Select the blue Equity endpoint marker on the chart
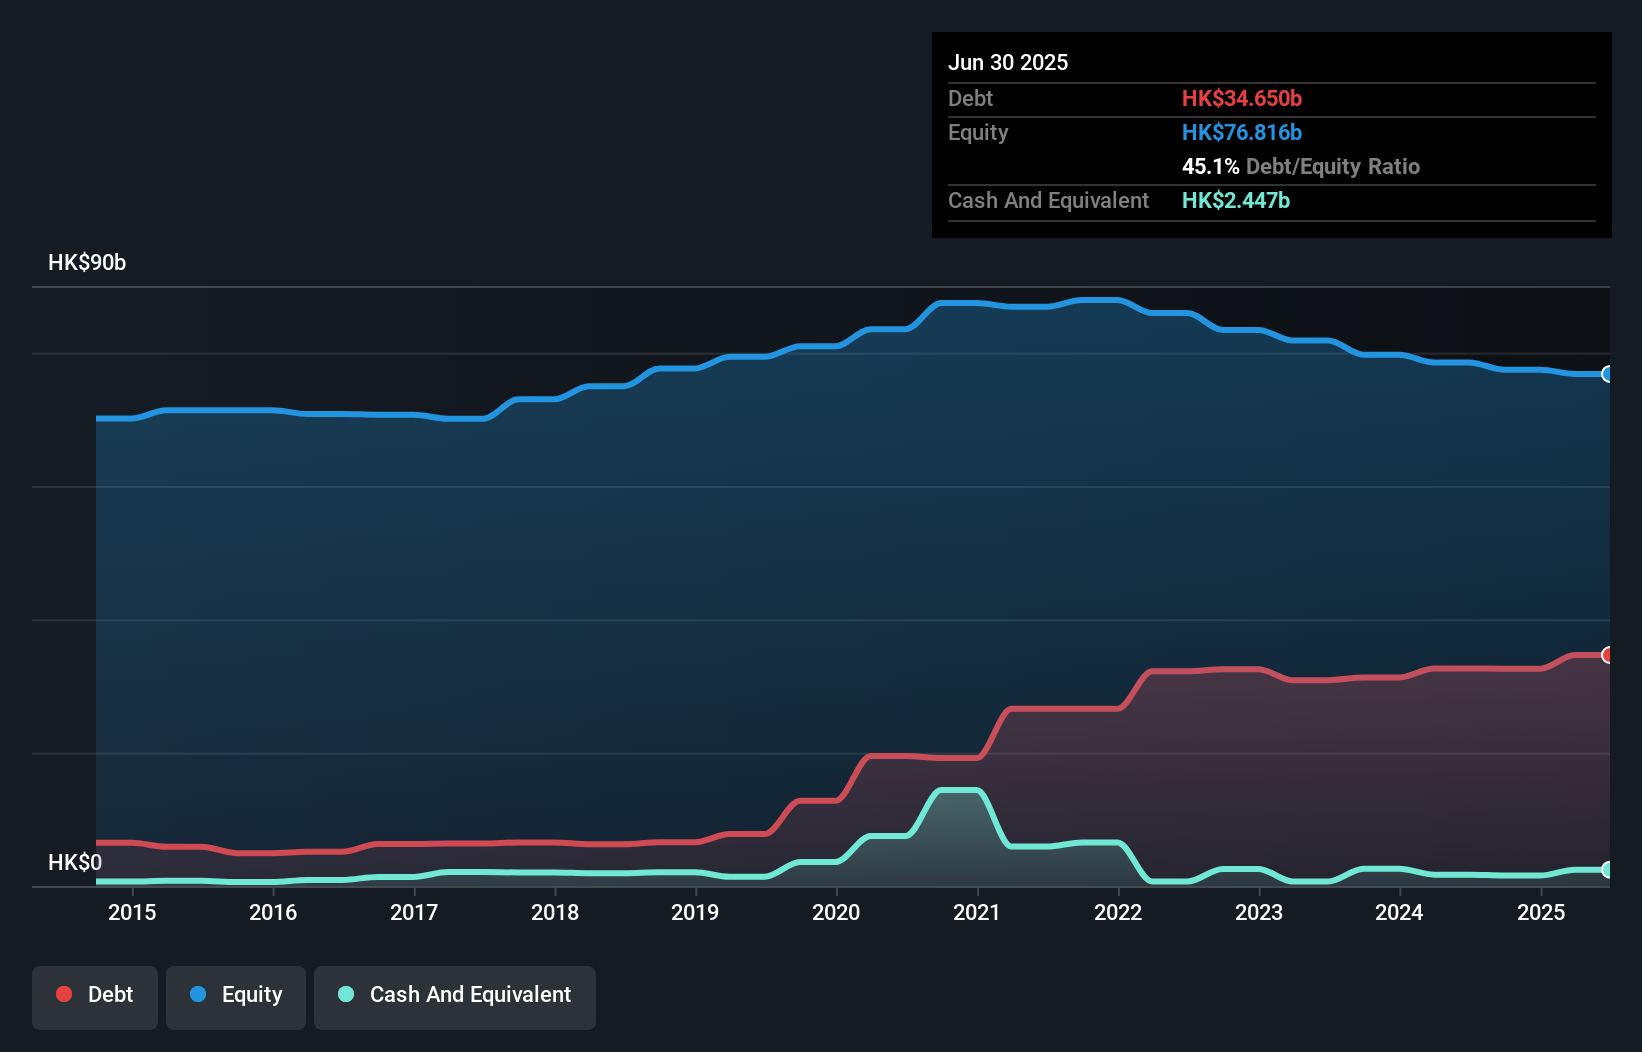1642x1052 pixels. 1608,374
